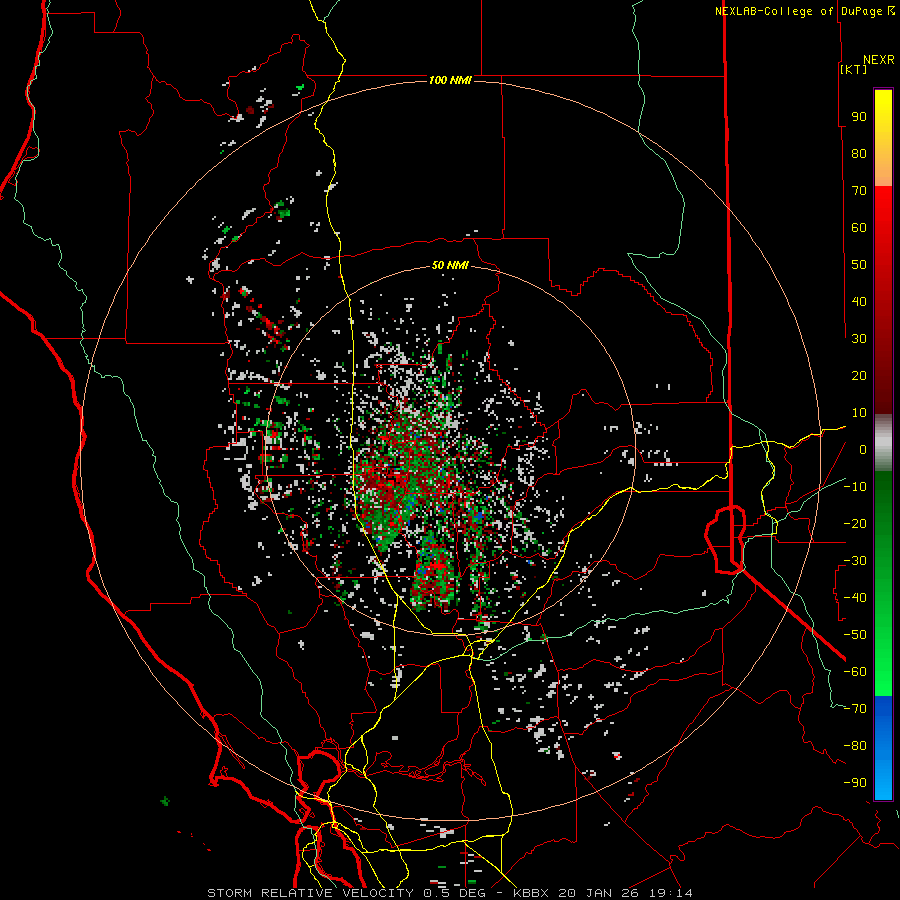Click the NEXLAB-College of DuPage label
This screenshot has height=900, width=900.
[x=799, y=11]
